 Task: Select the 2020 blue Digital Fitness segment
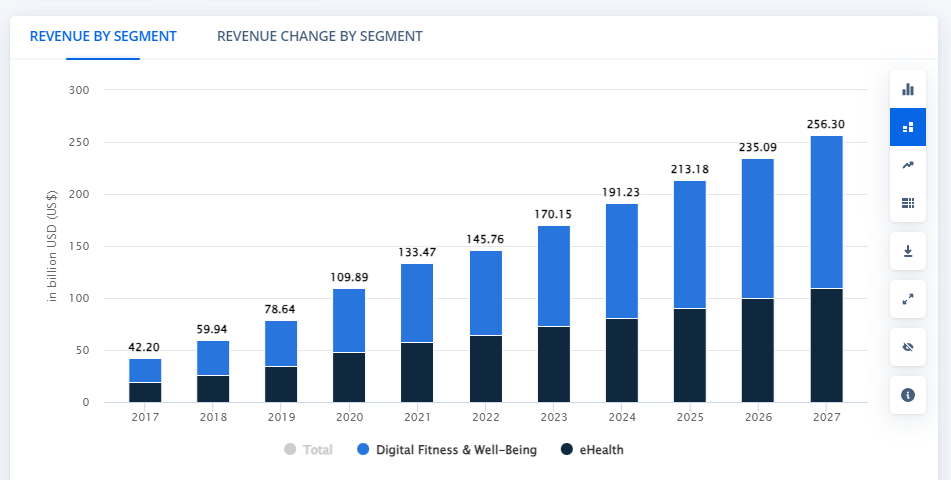349,320
